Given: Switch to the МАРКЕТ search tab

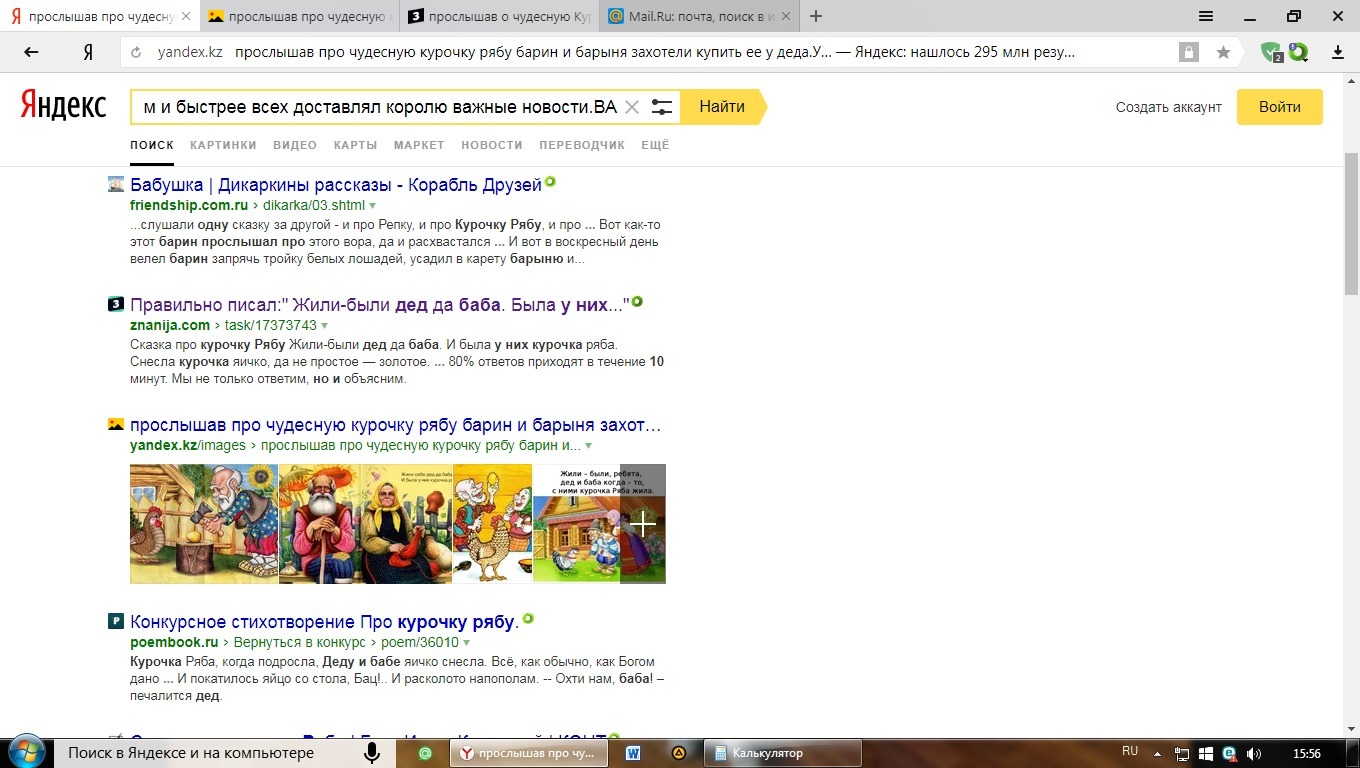Looking at the screenshot, I should pyautogui.click(x=419, y=145).
